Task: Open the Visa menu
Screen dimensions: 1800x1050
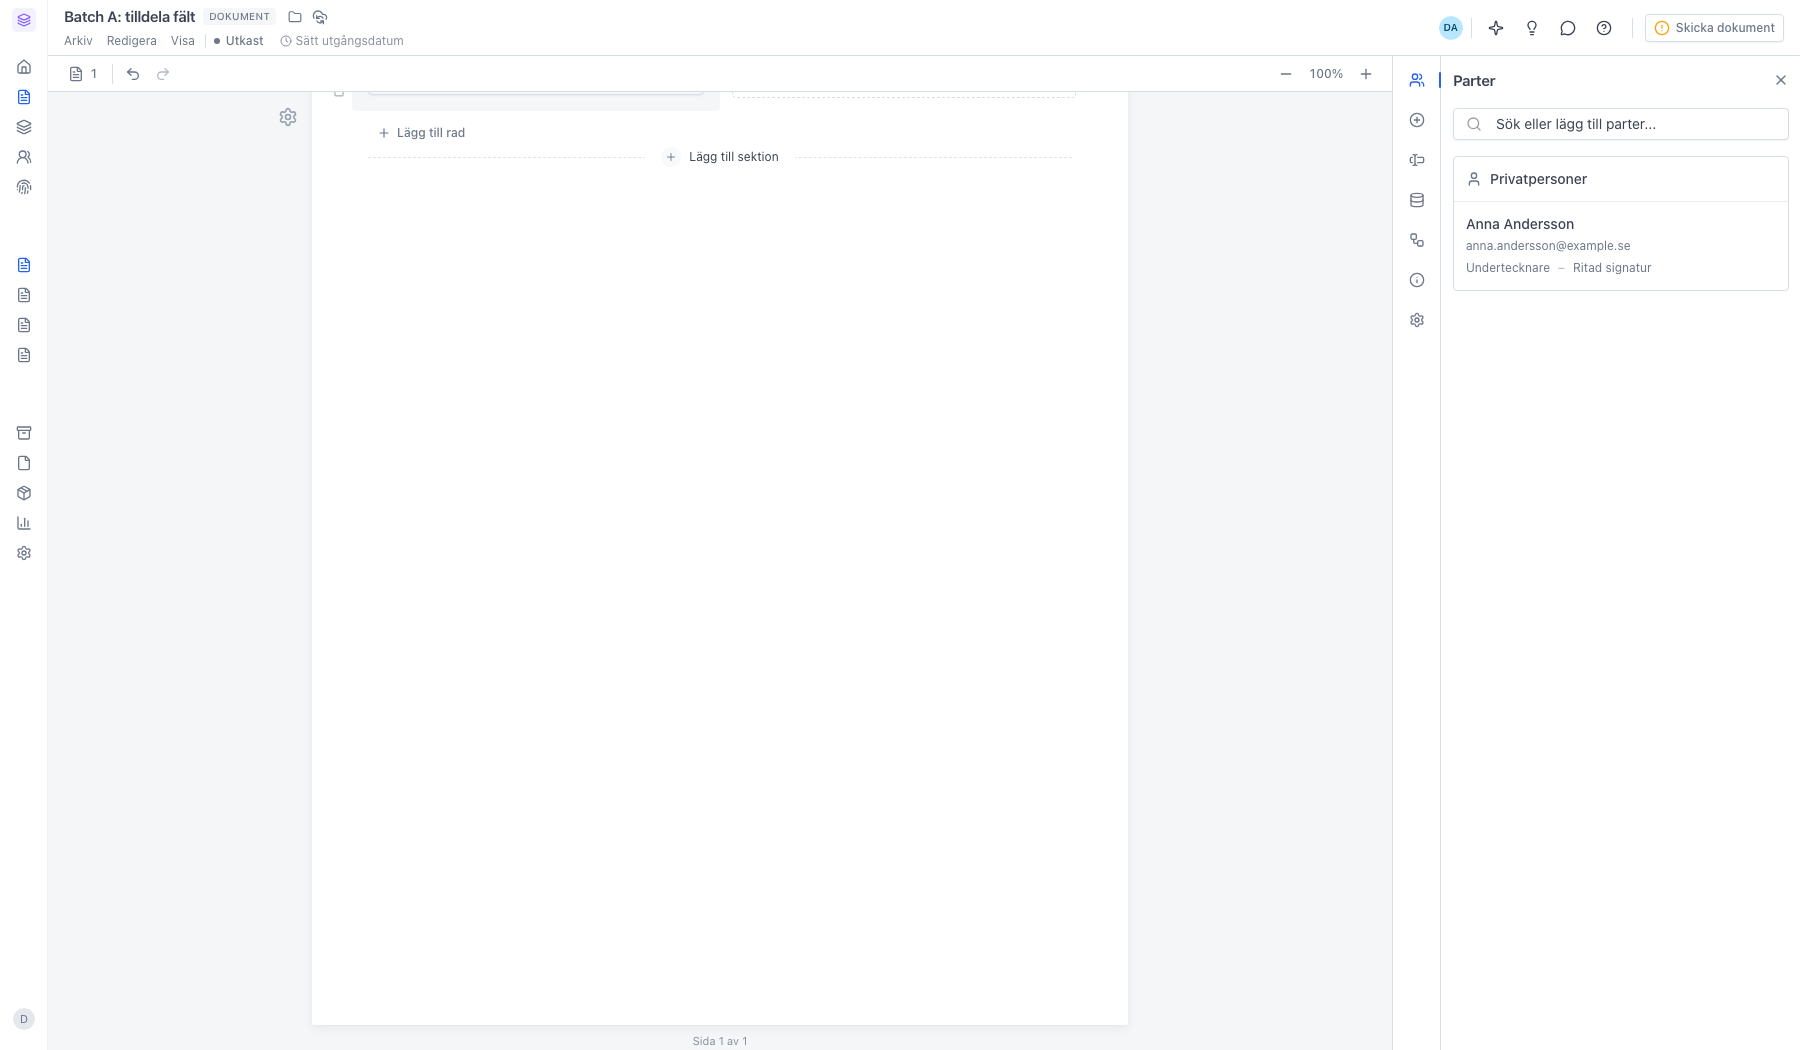Action: [x=183, y=41]
